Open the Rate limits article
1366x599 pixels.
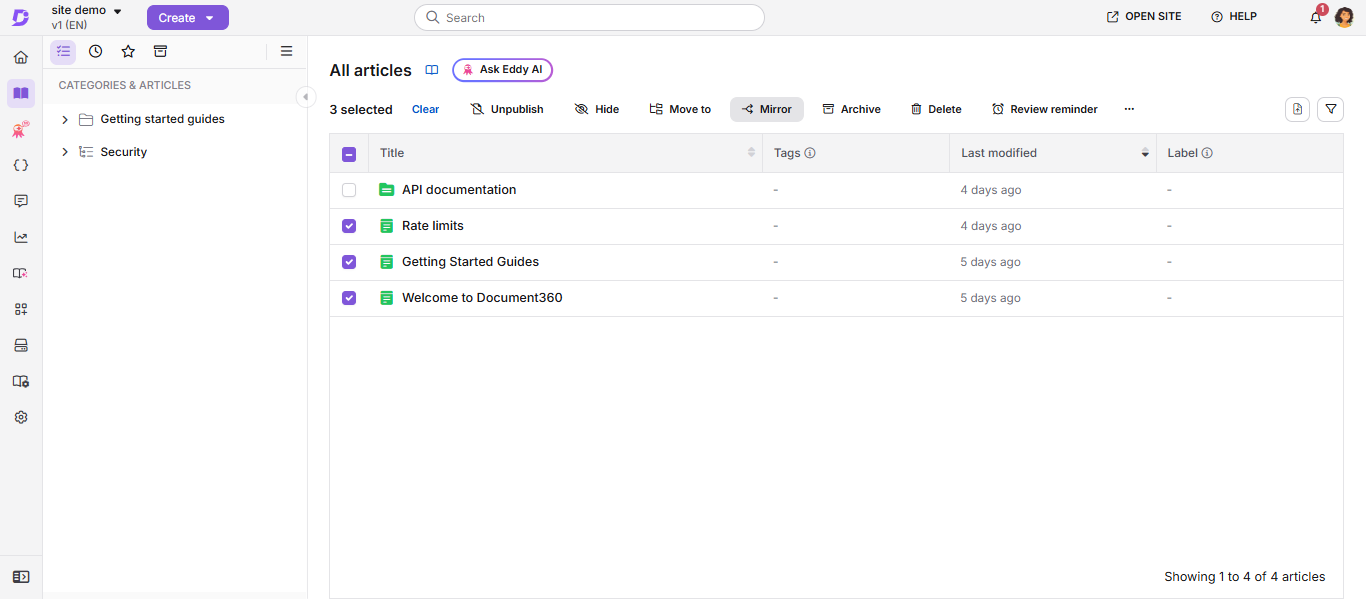click(433, 226)
